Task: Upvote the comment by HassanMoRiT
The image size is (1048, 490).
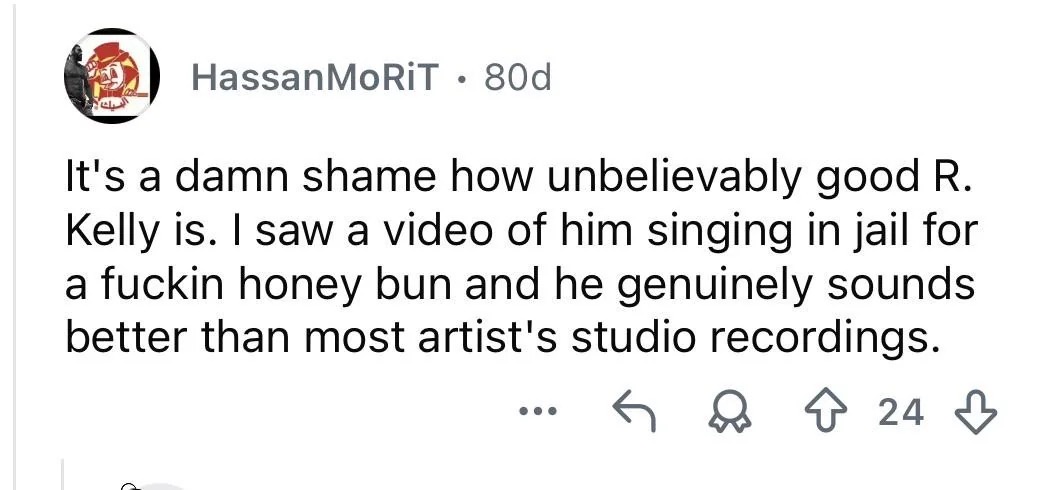Action: [825, 412]
